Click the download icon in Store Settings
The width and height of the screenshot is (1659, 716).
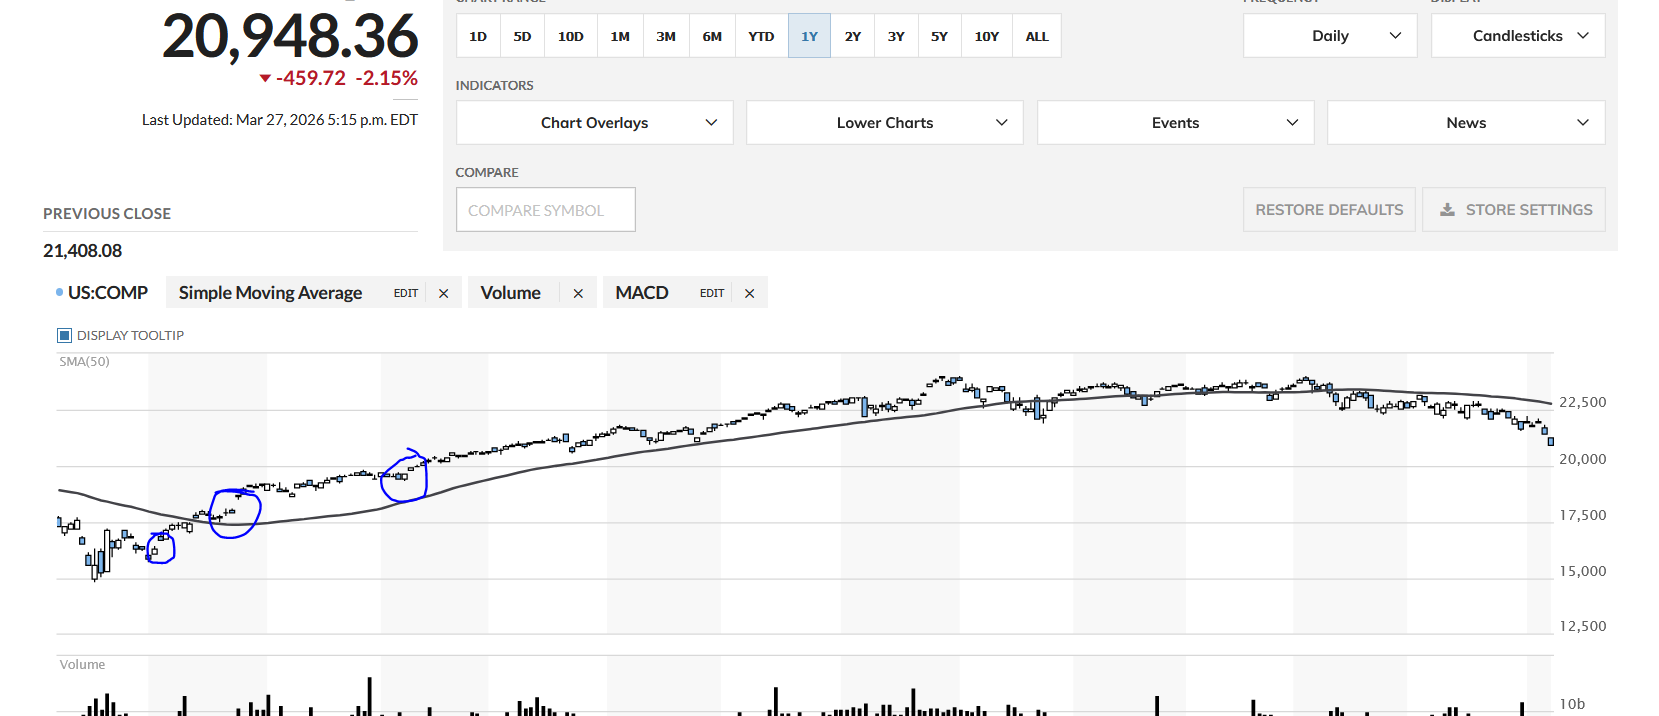pyautogui.click(x=1447, y=210)
